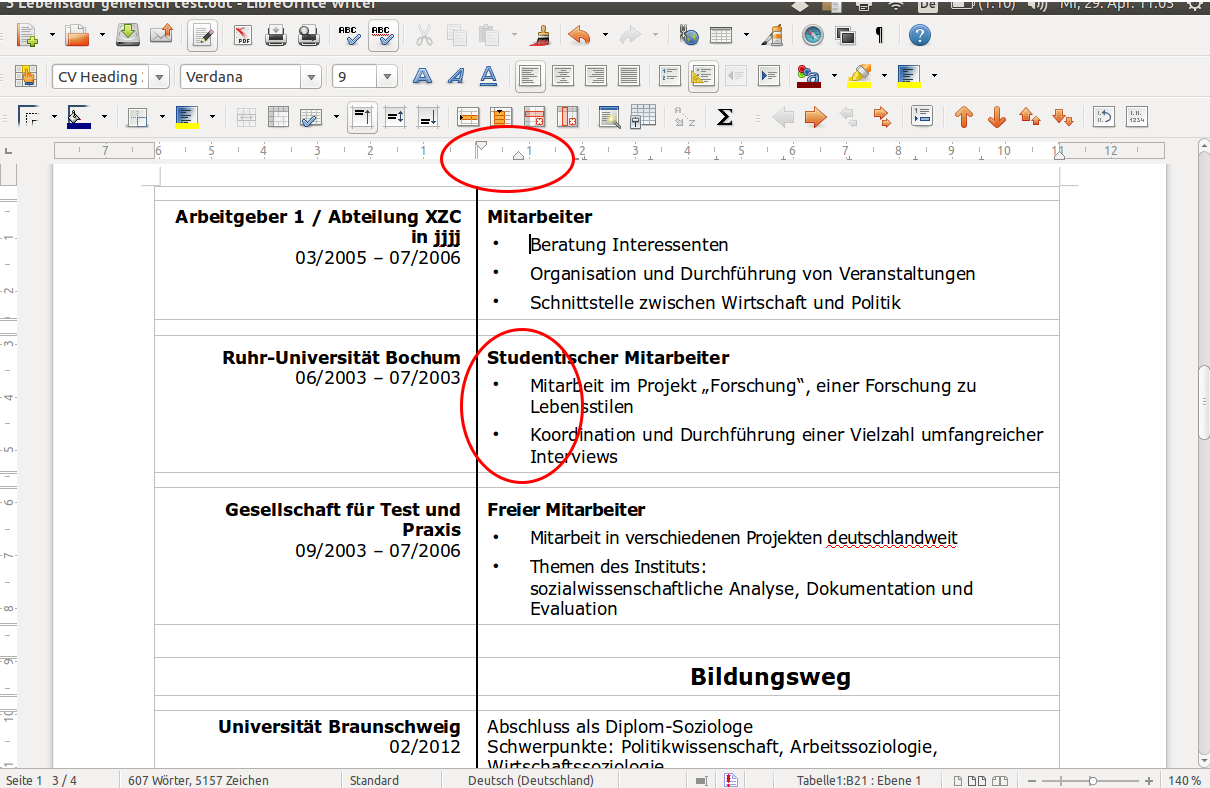
Task: Increase paragraph indent
Action: pyautogui.click(x=768, y=76)
